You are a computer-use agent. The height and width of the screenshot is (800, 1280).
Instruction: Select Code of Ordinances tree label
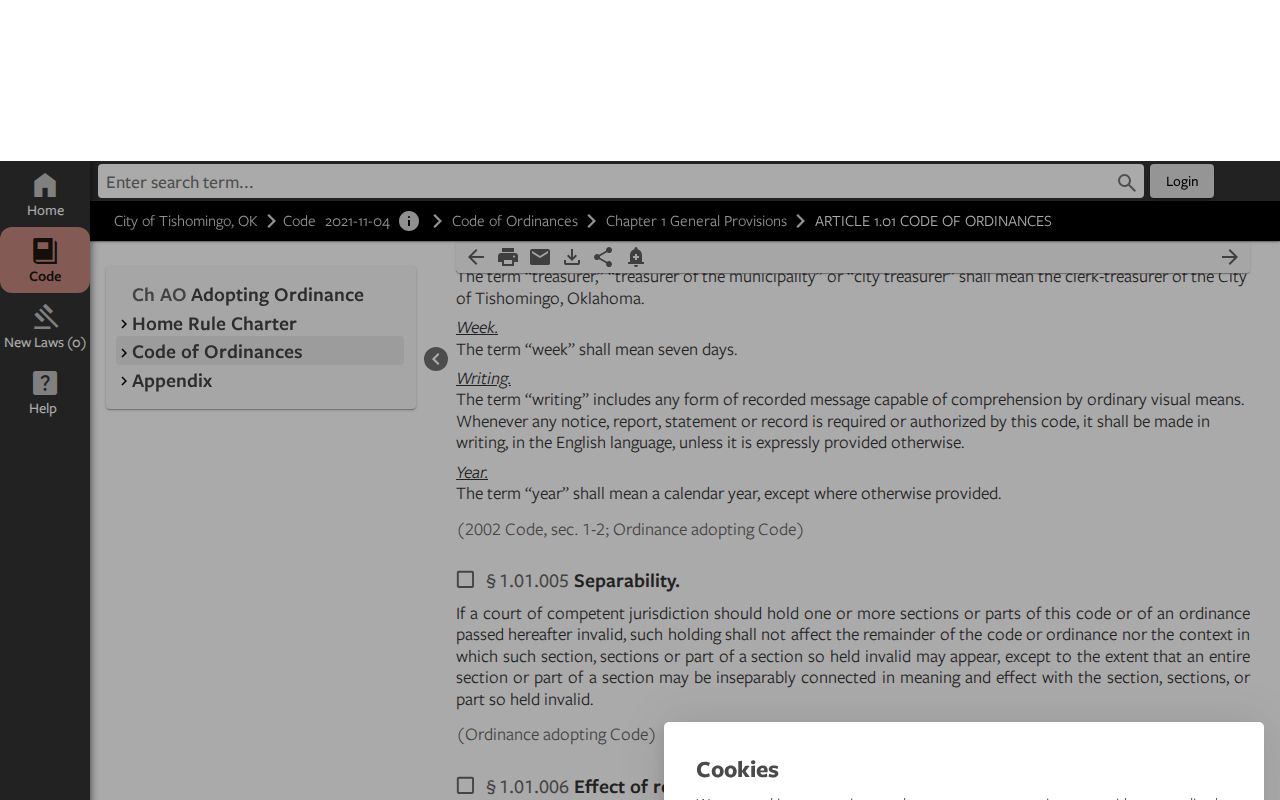217,352
